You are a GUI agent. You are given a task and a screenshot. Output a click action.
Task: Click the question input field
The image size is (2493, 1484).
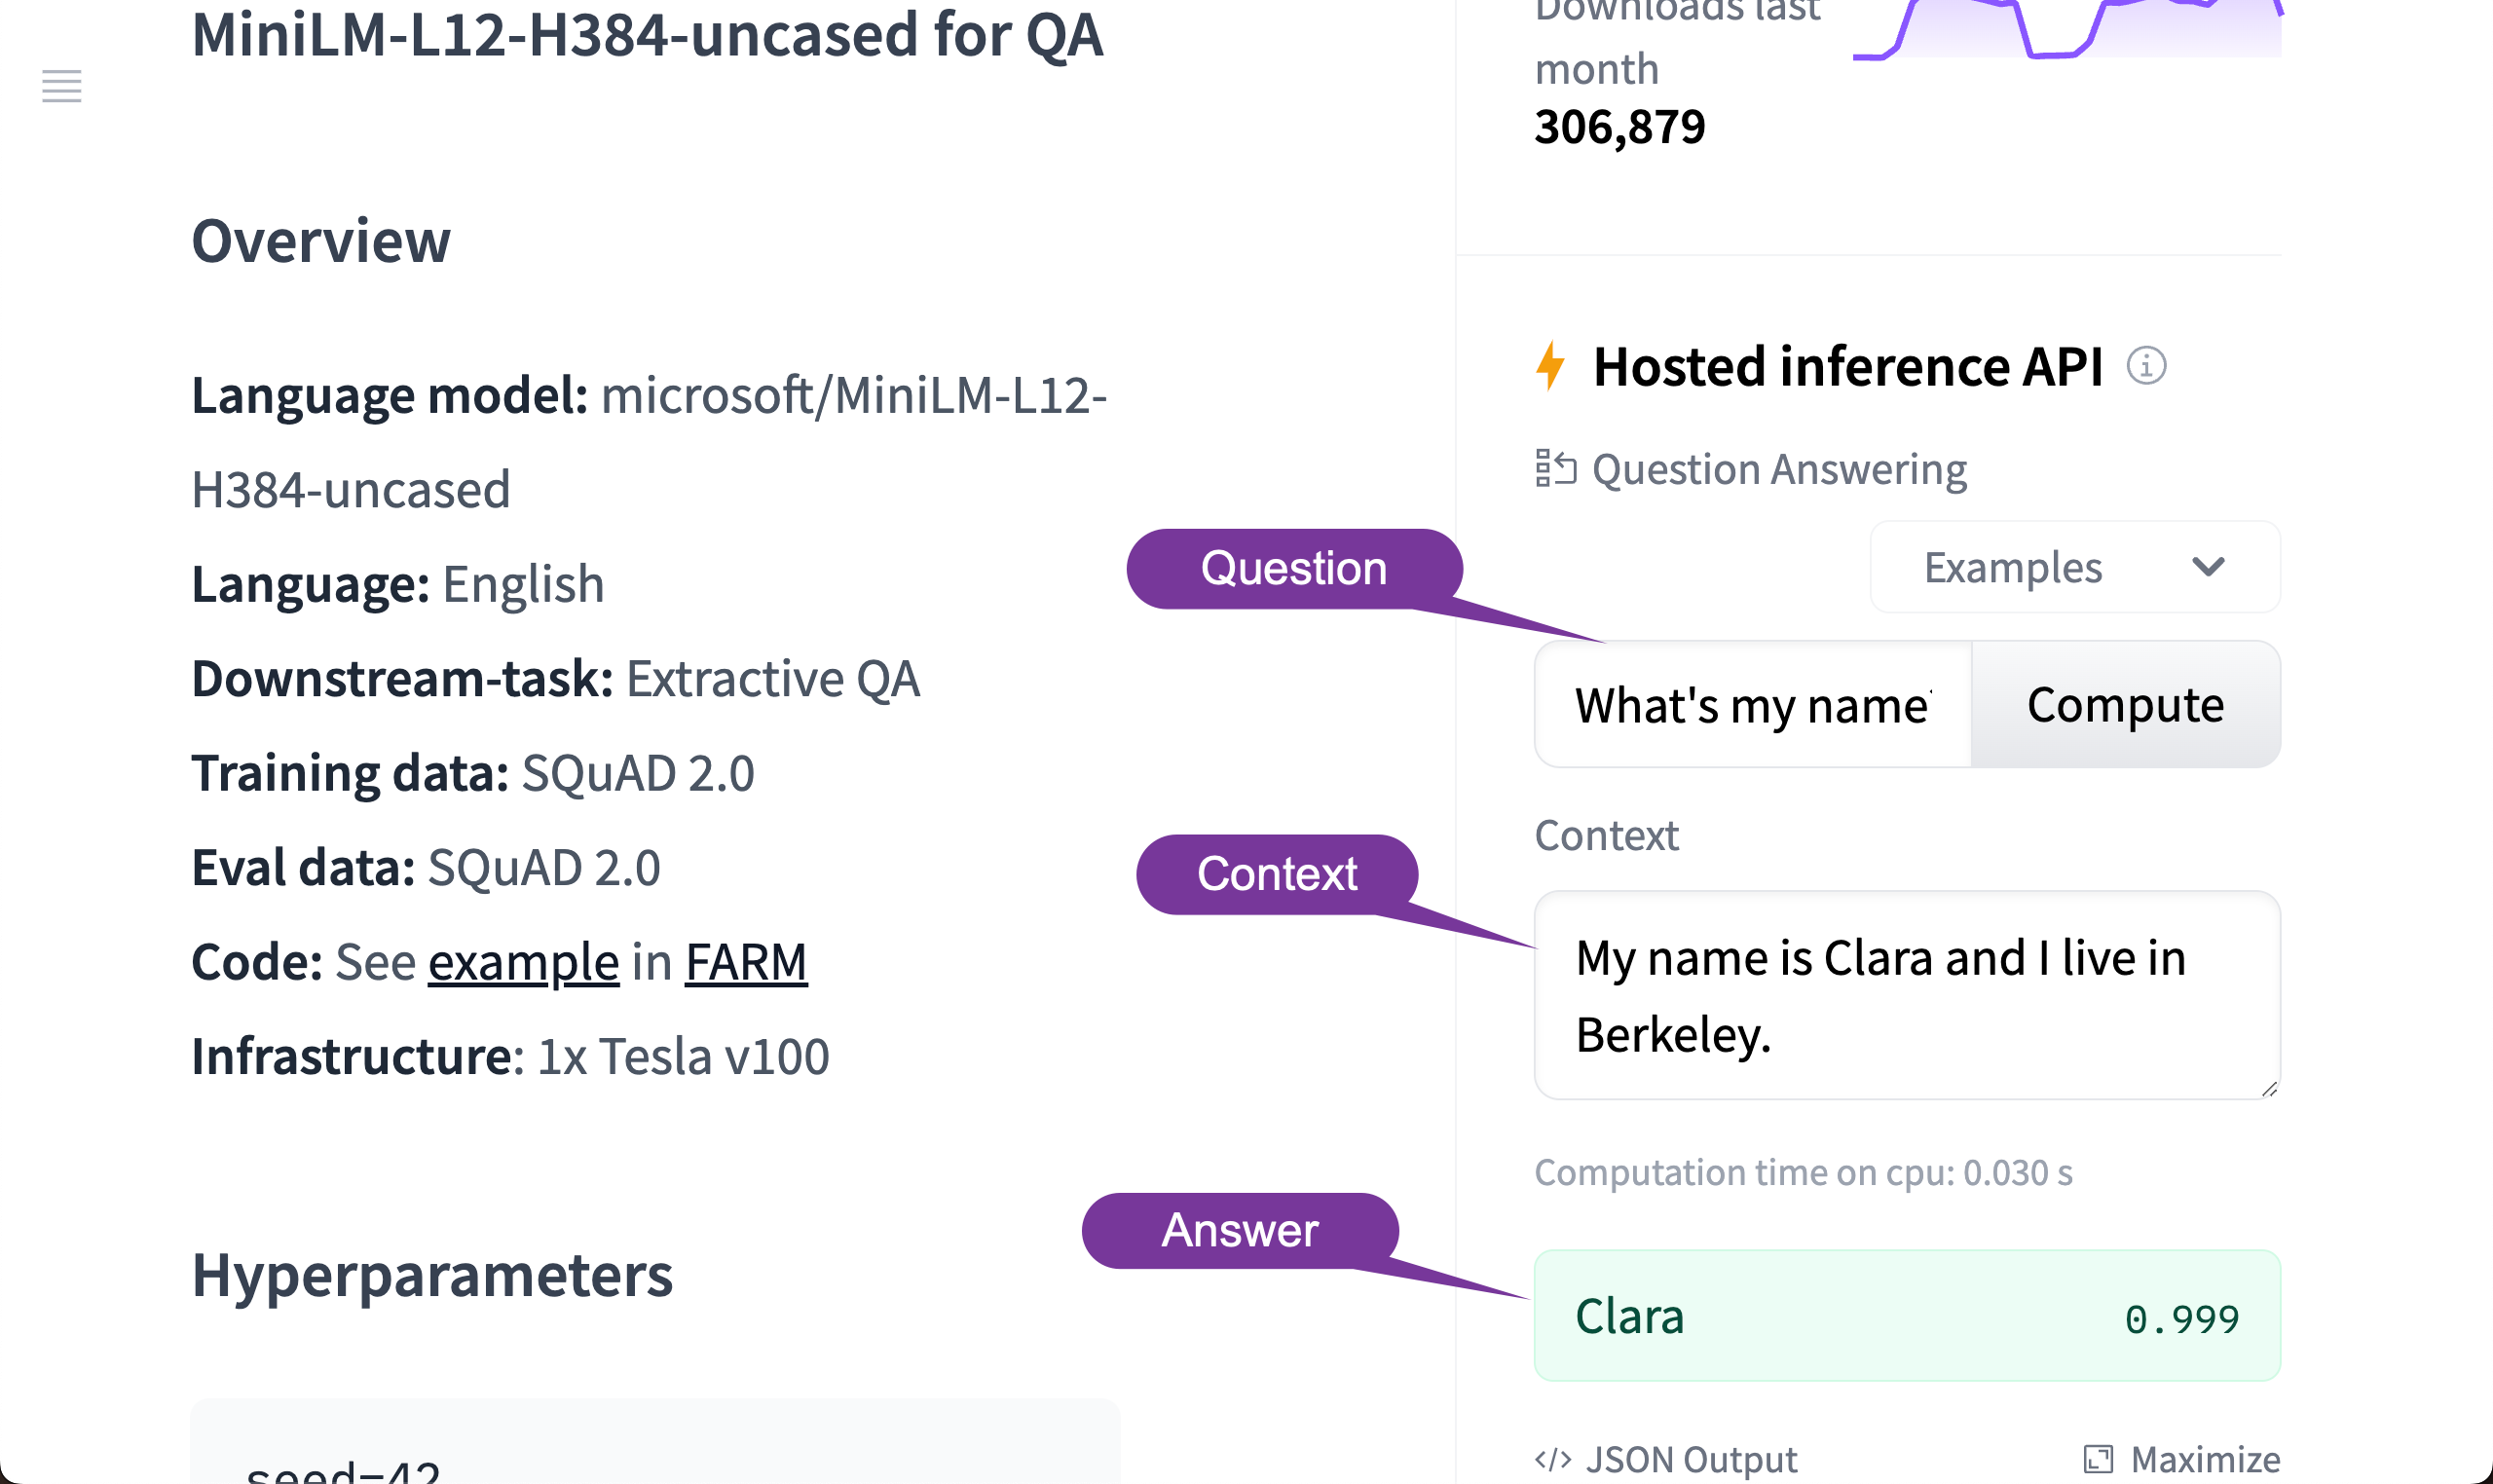(x=1752, y=705)
